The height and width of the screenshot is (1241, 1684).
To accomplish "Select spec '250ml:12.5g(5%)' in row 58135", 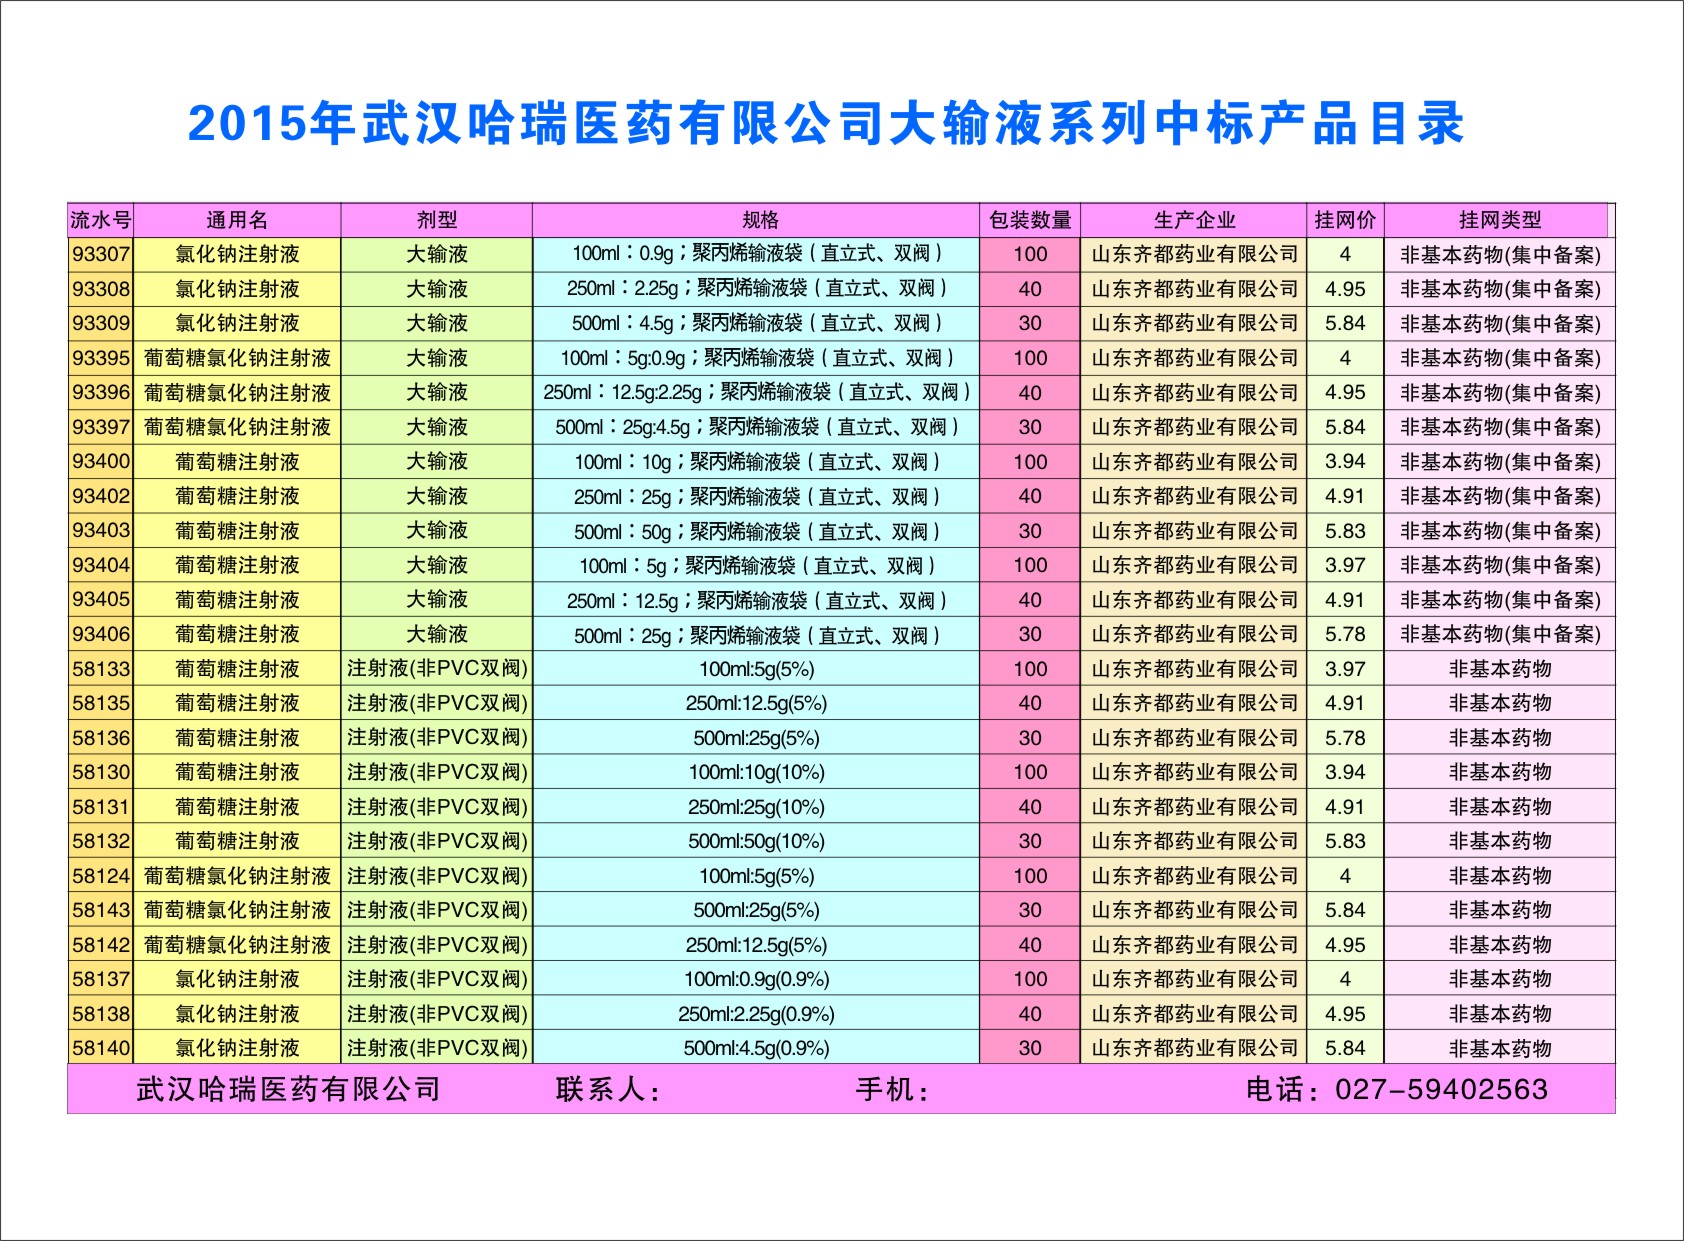I will (x=756, y=703).
